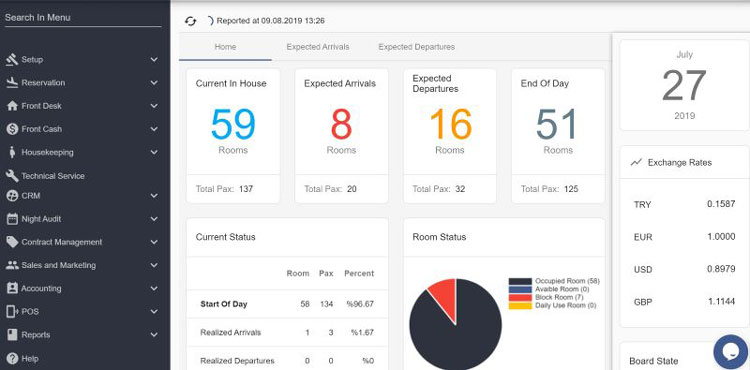
Task: Expand the POS menu chevron
Action: [154, 312]
